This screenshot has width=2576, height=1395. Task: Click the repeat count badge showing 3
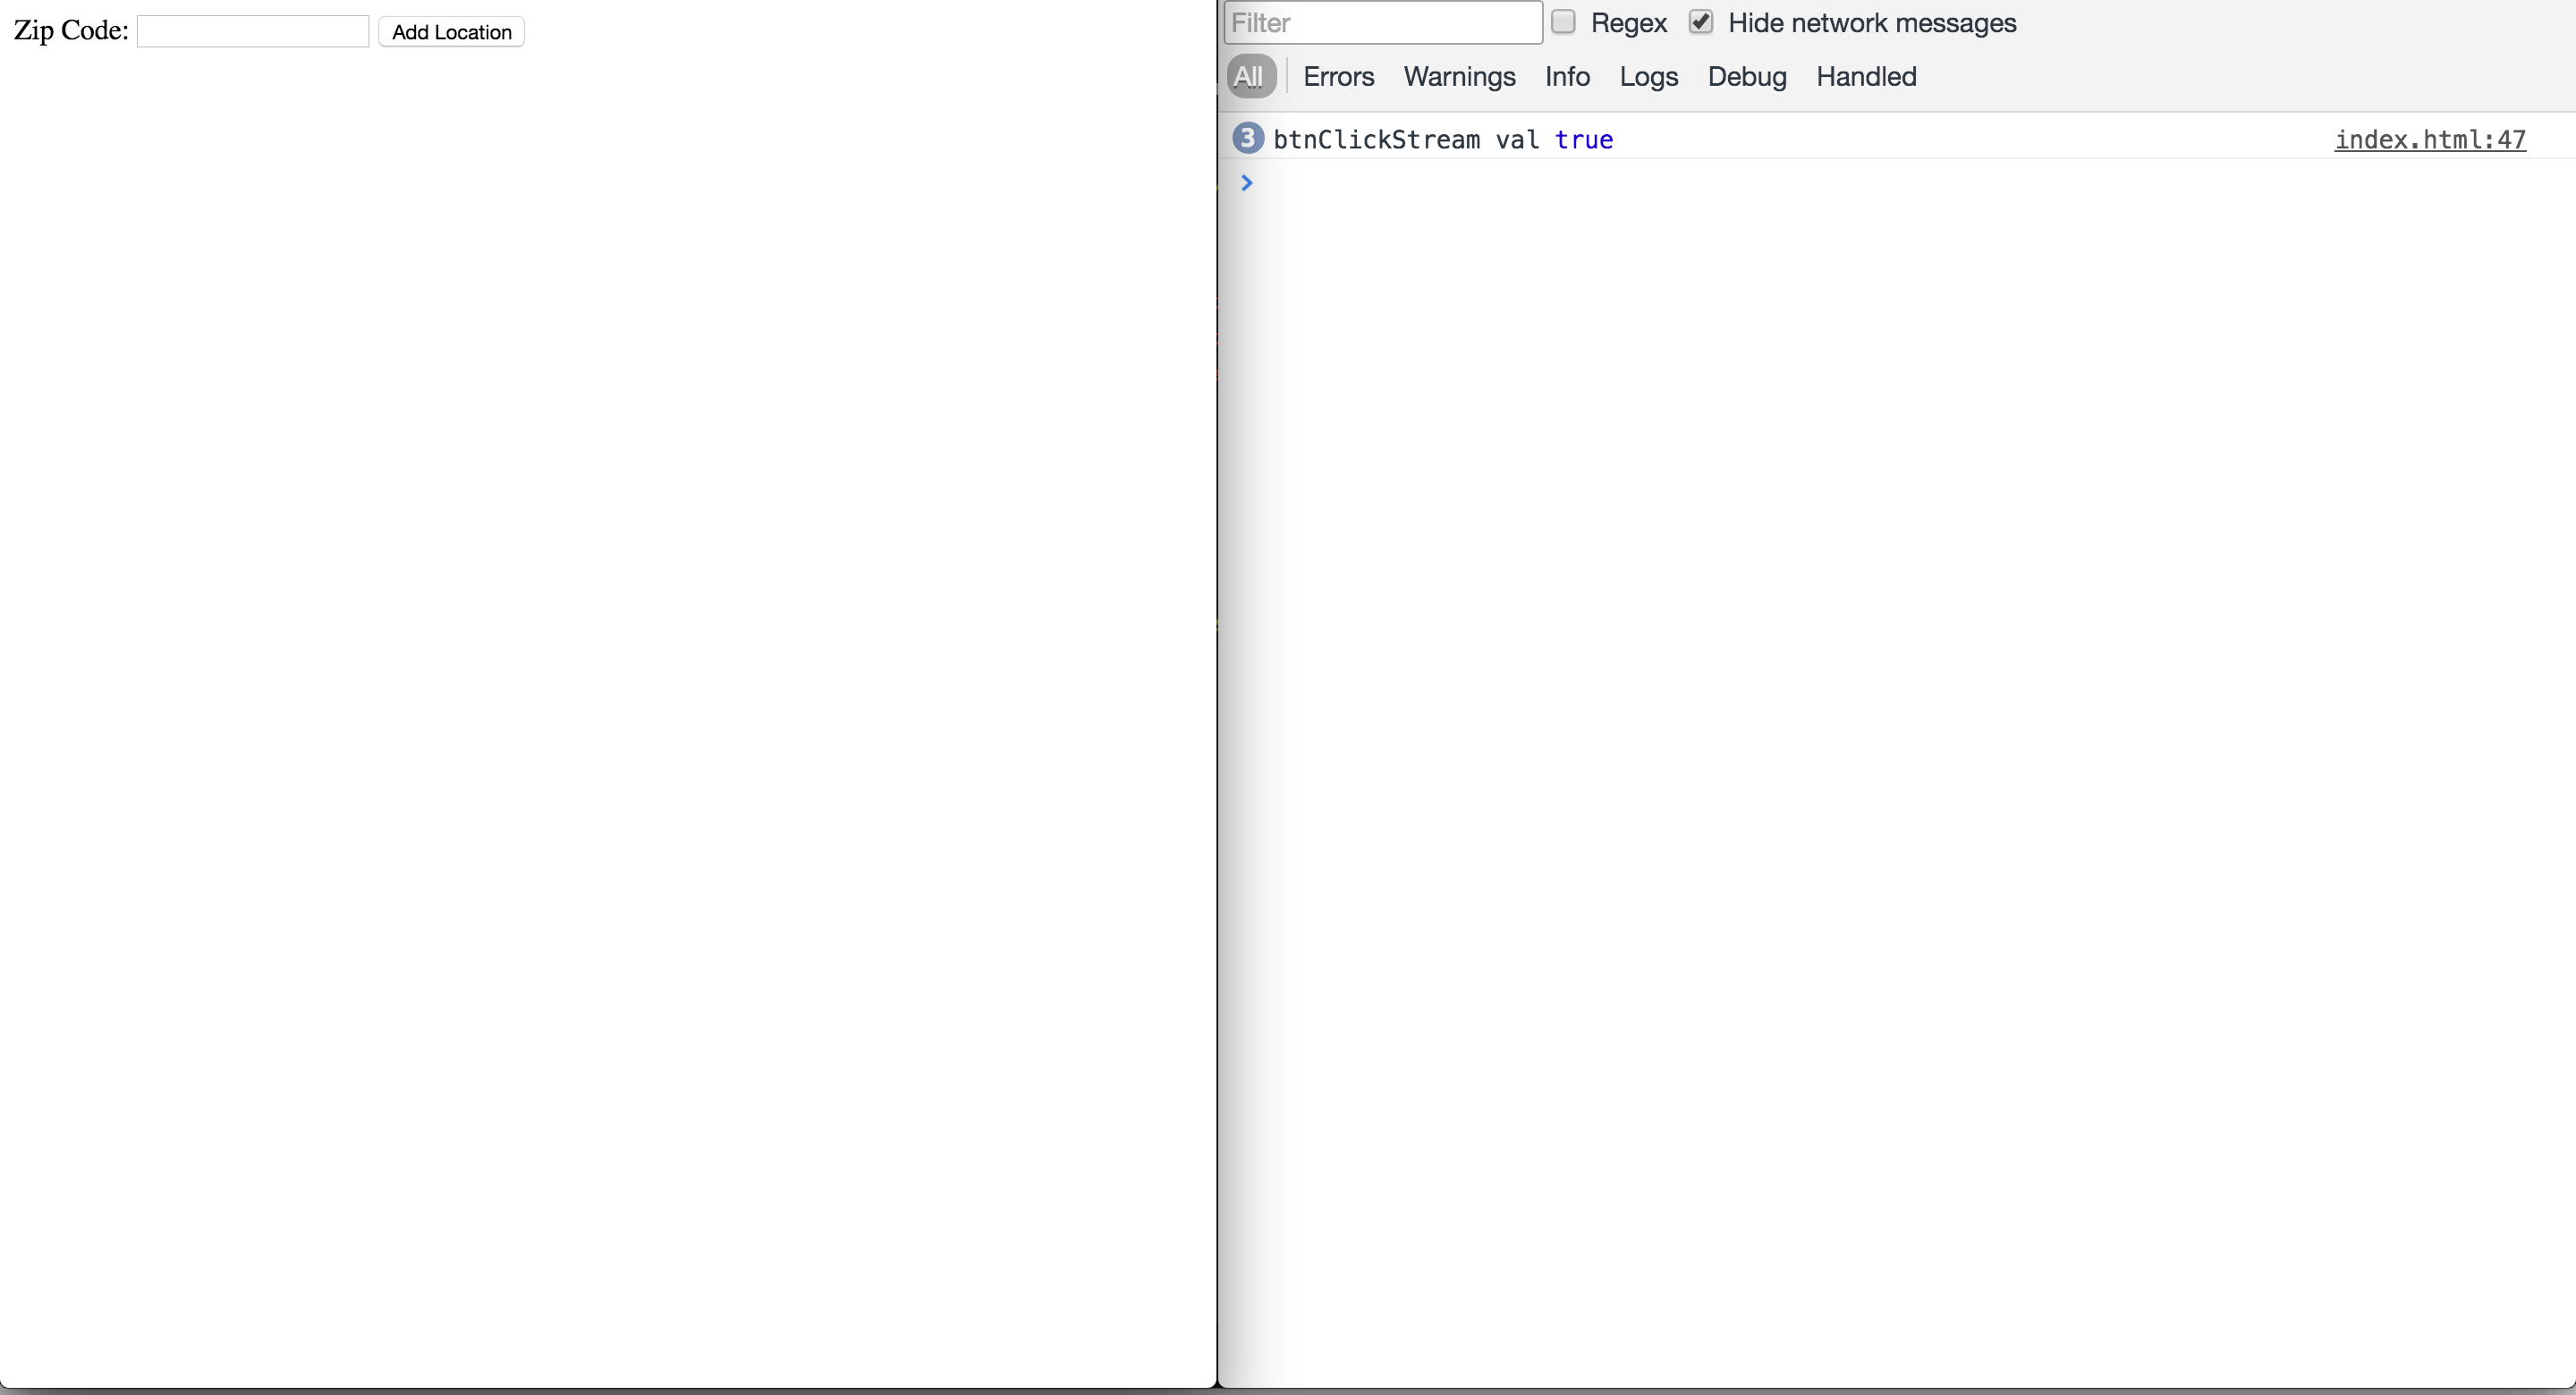(1247, 138)
